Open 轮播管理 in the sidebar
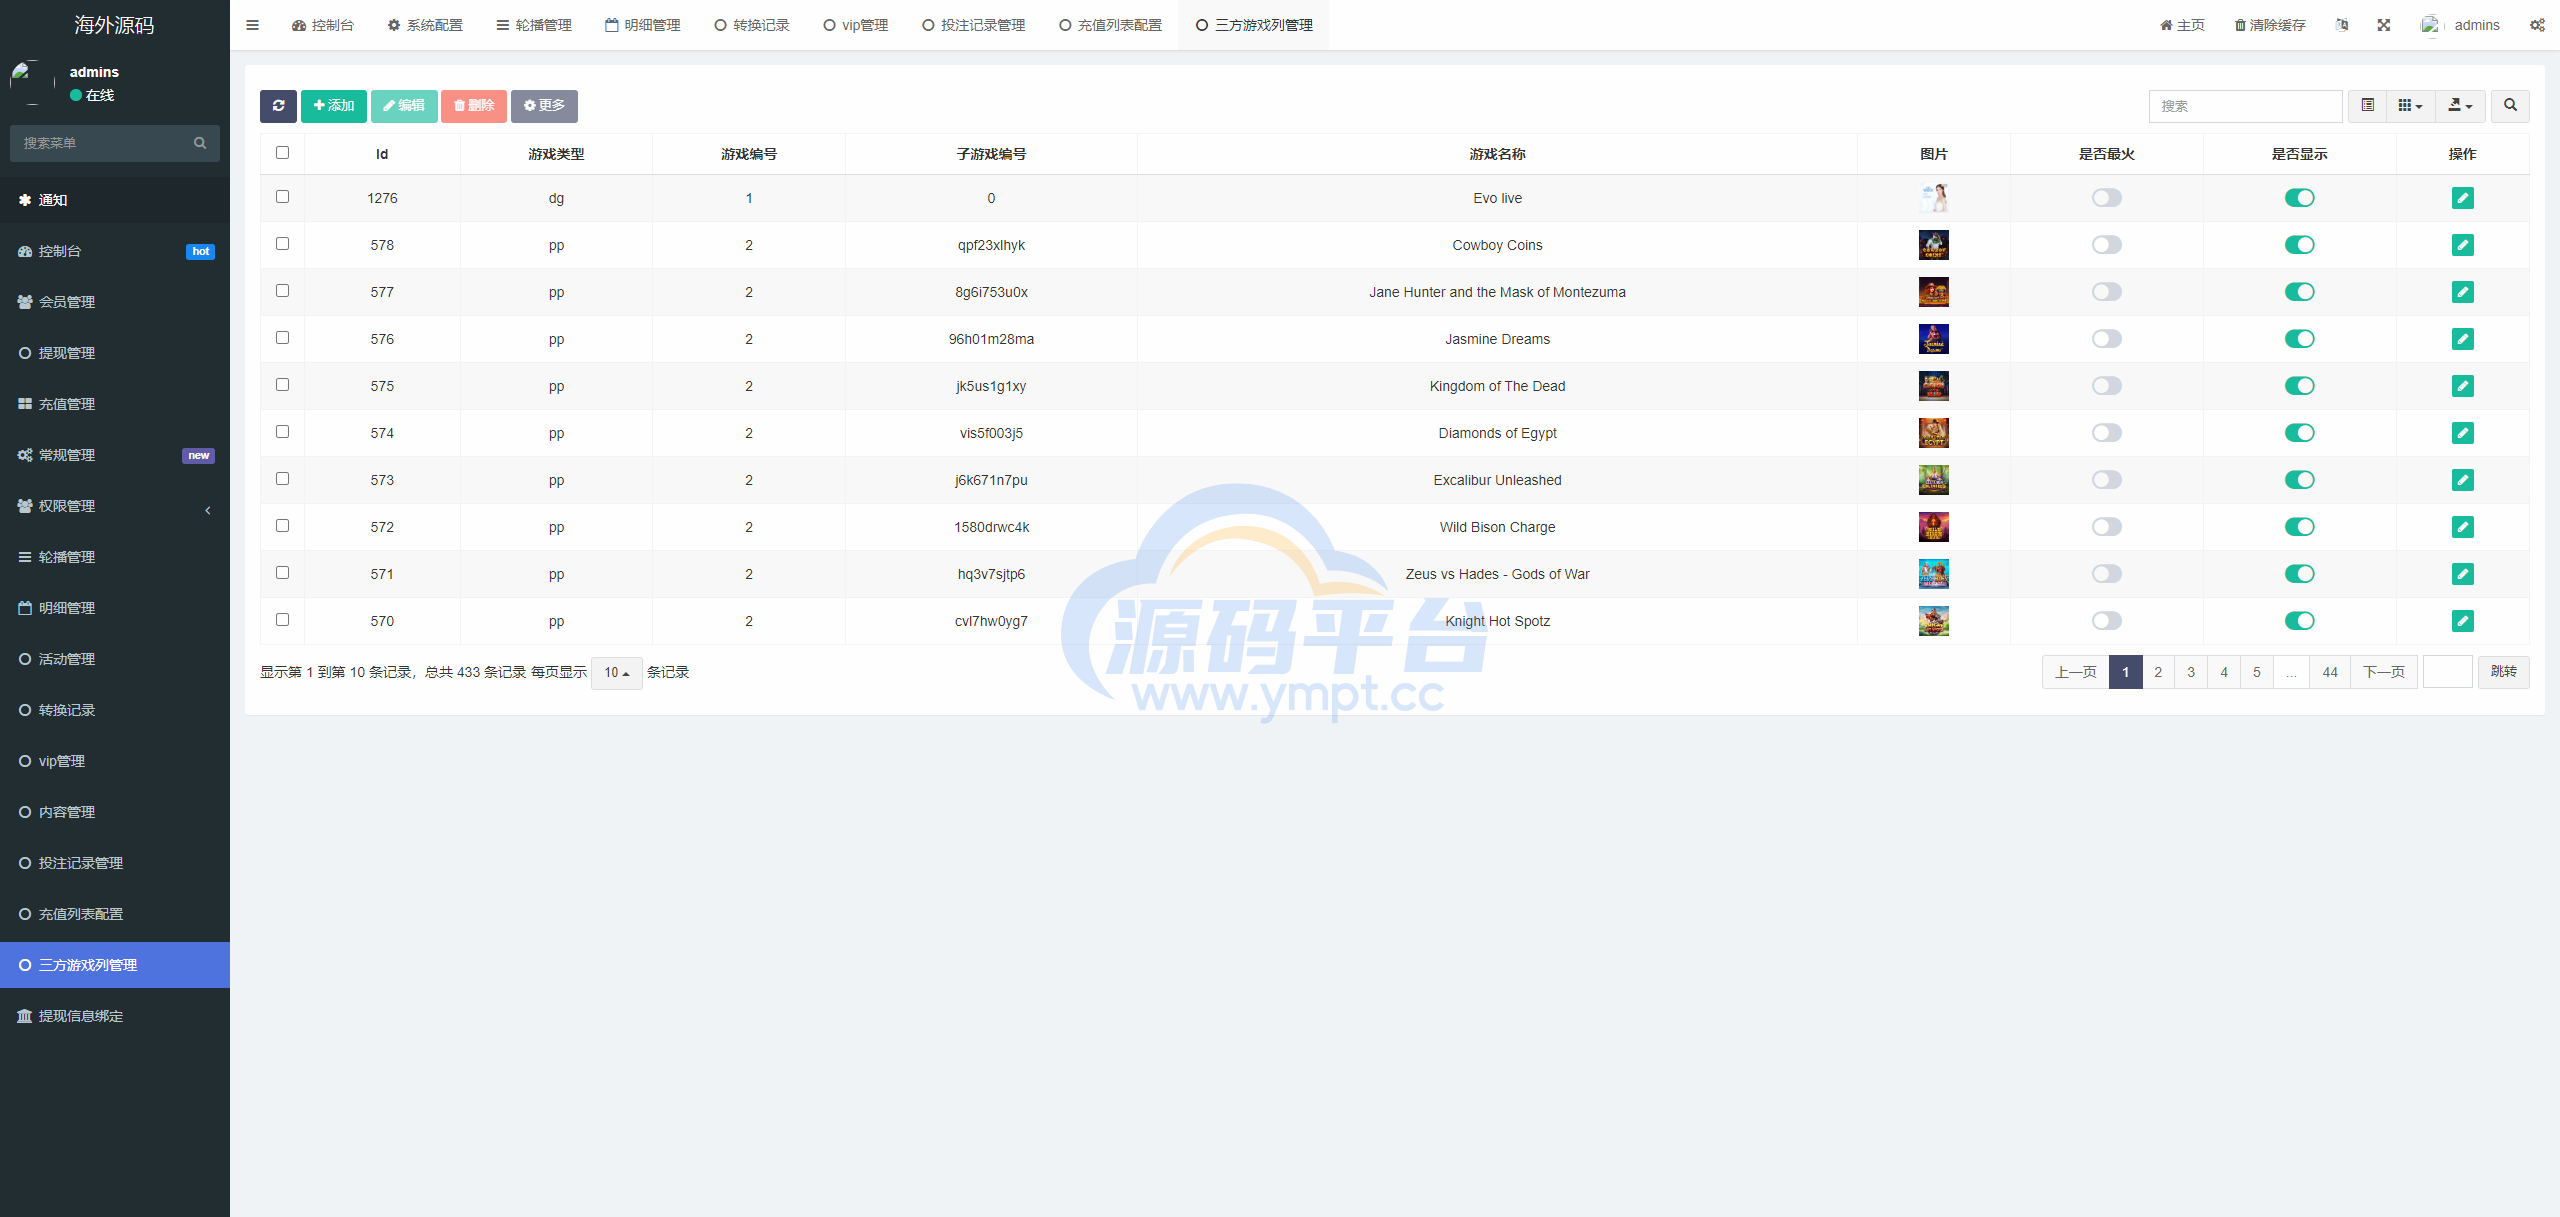This screenshot has height=1217, width=2560. click(115, 557)
